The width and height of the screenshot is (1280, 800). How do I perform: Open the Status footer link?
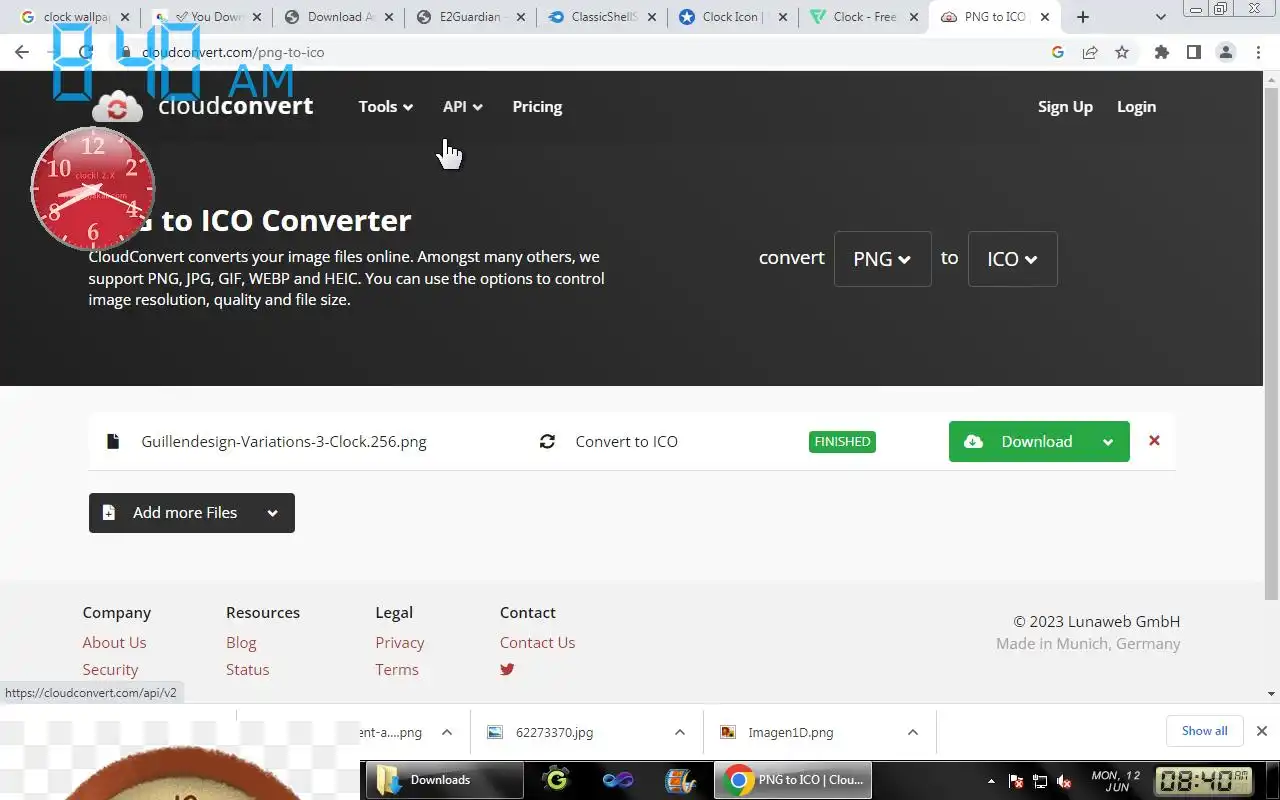point(247,669)
